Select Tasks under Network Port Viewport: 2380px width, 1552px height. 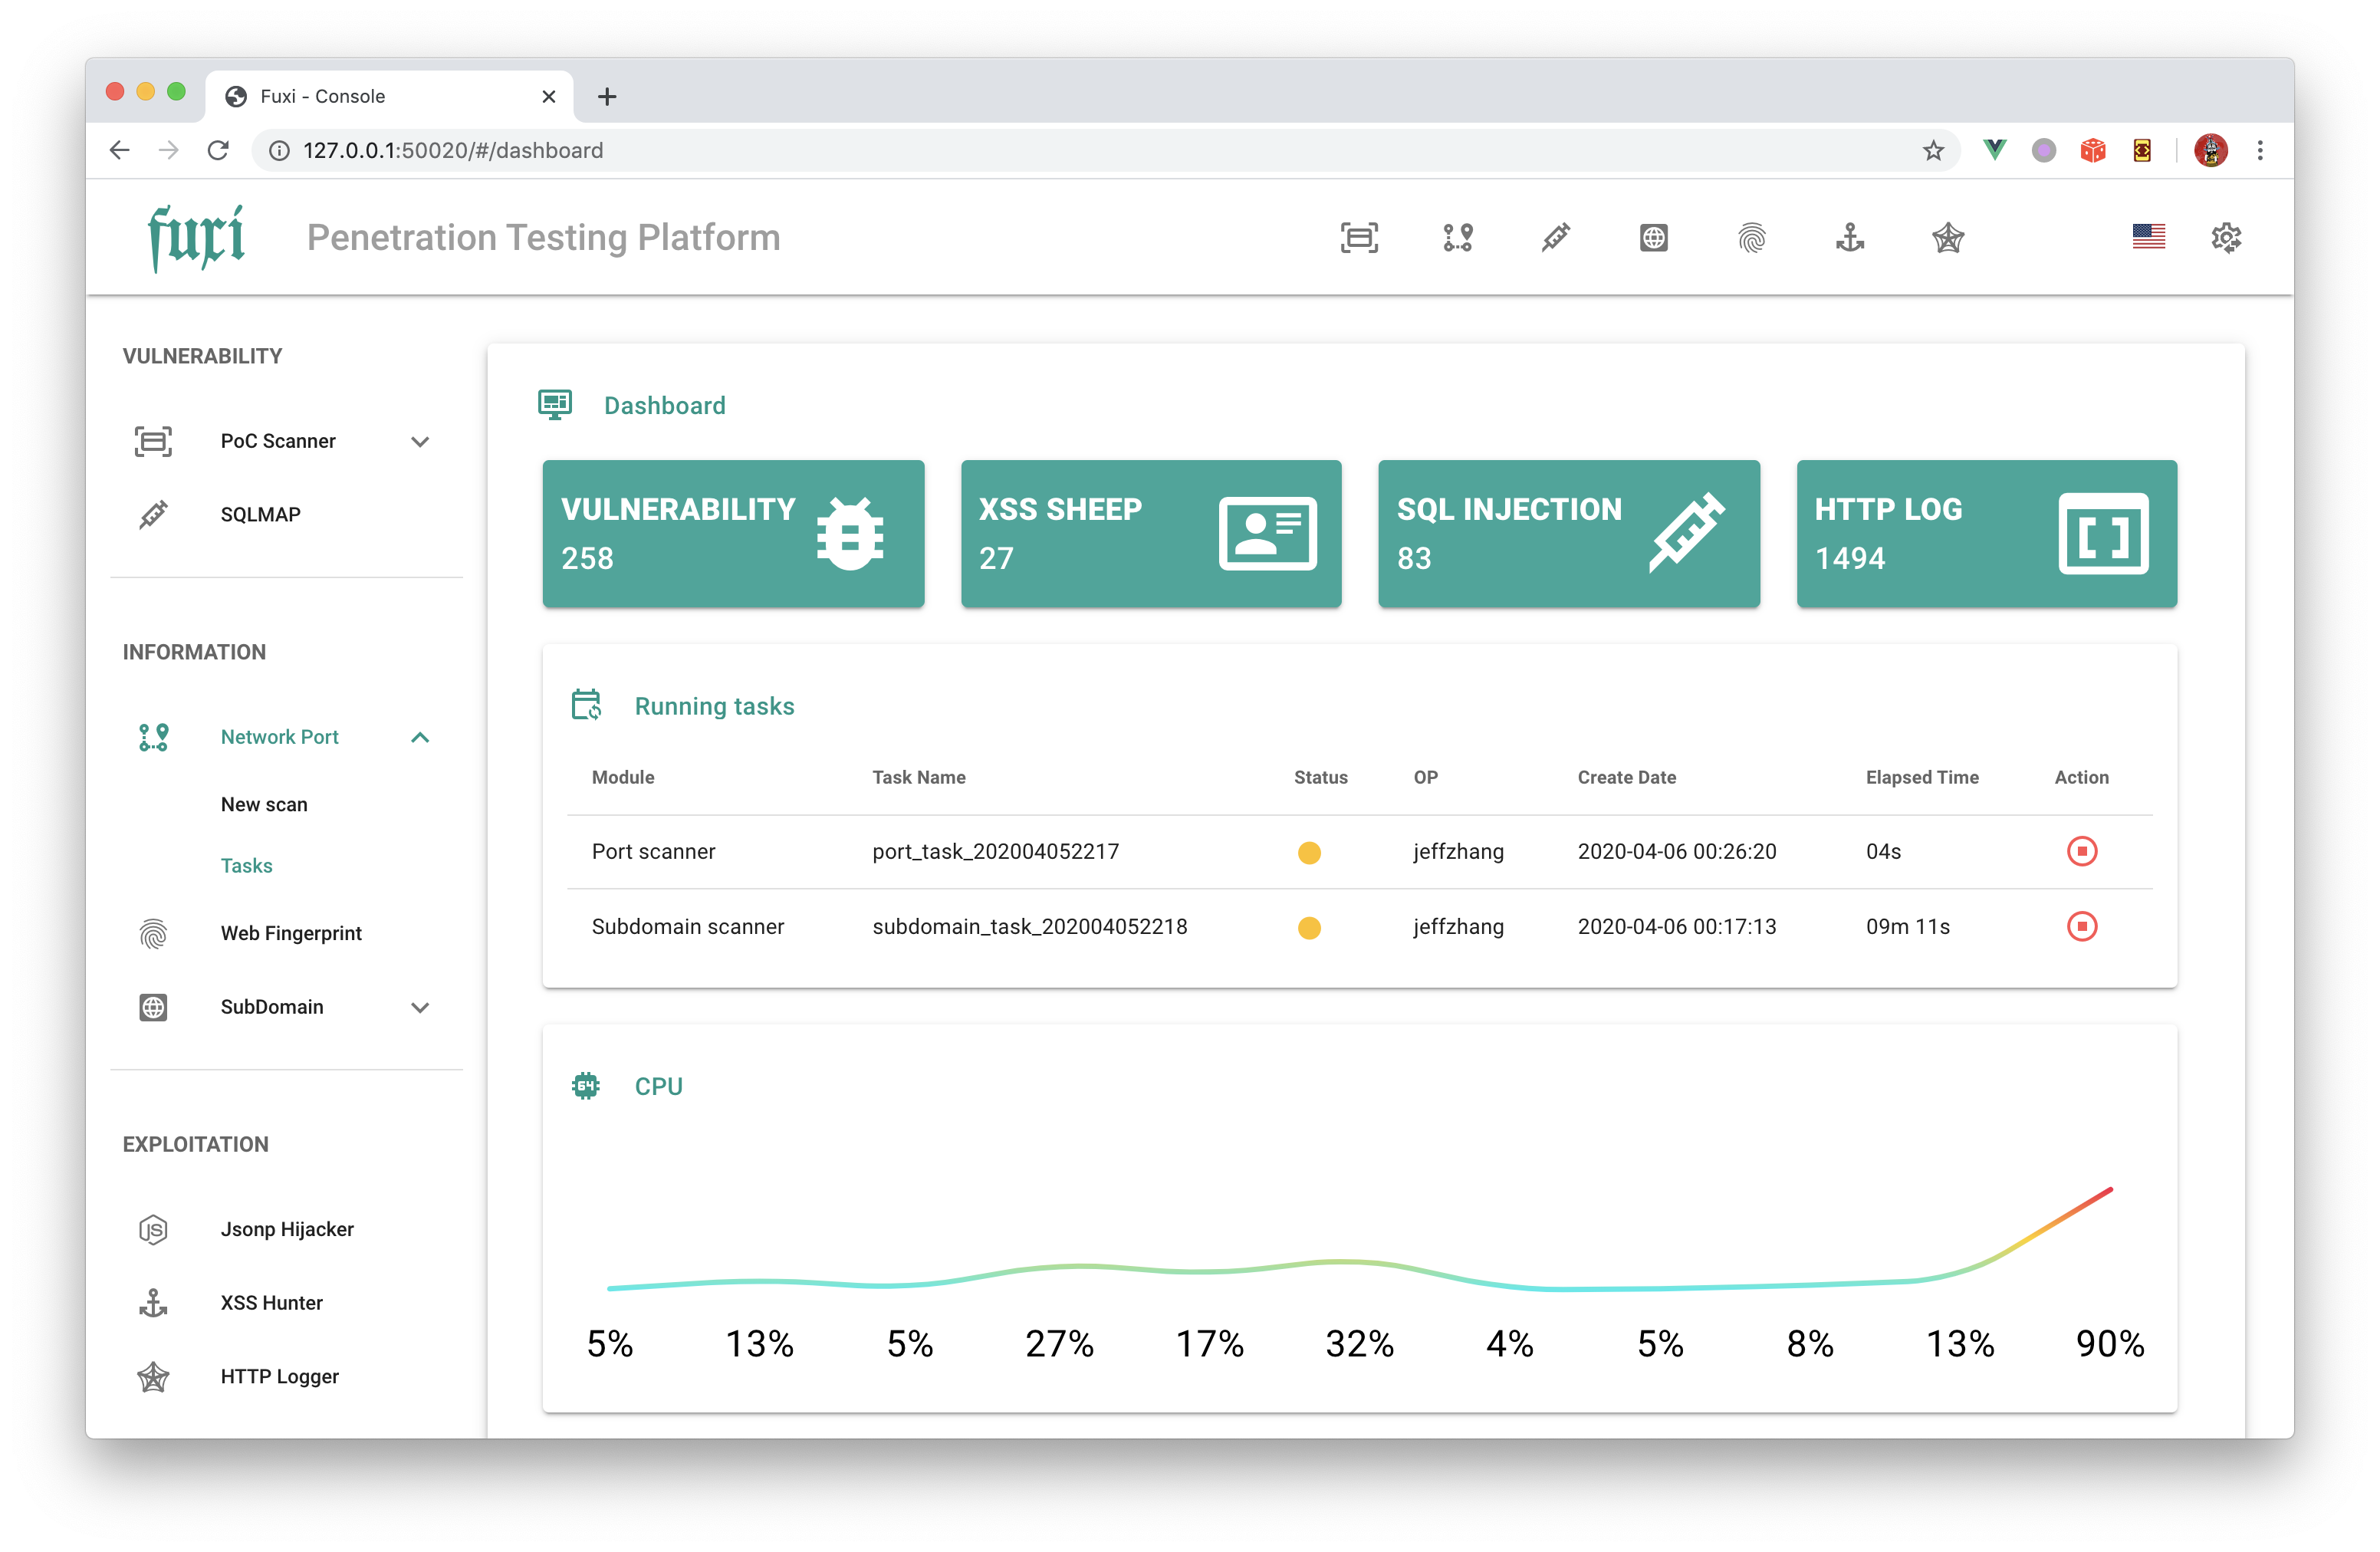pyautogui.click(x=246, y=866)
